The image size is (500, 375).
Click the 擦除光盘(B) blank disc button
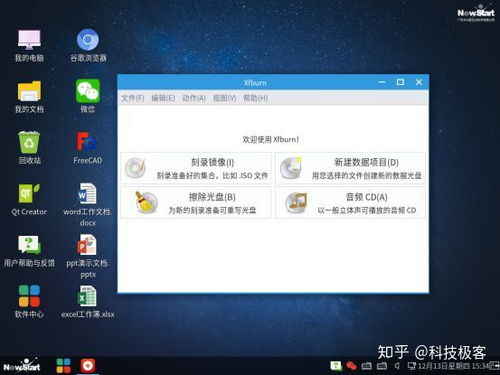(x=196, y=203)
